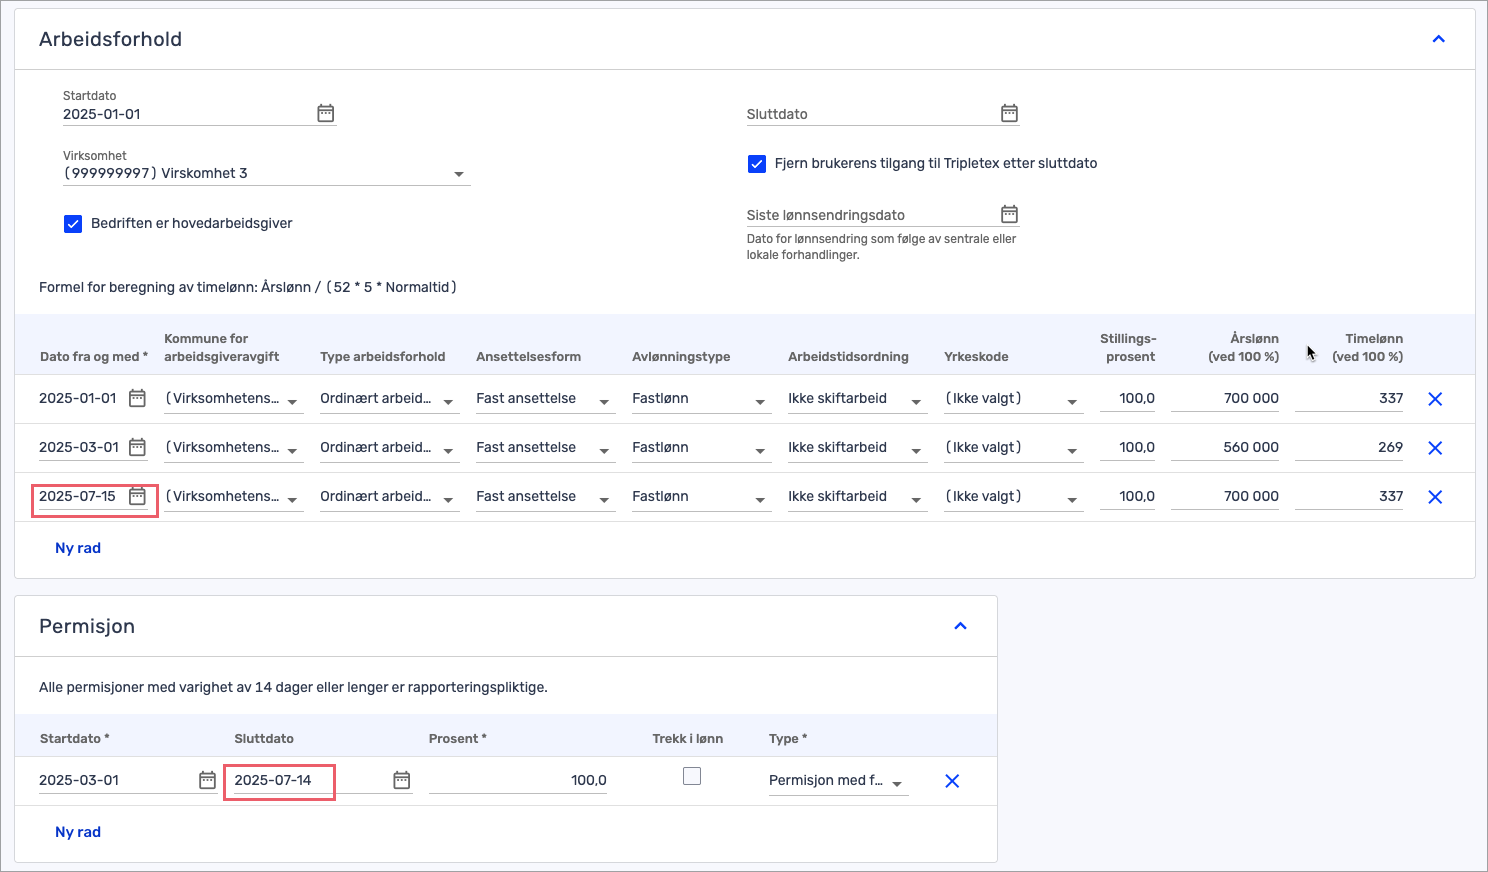Screen dimensions: 1488x872
Task: Open the Permisjon Type dropdown
Action: [x=838, y=781]
